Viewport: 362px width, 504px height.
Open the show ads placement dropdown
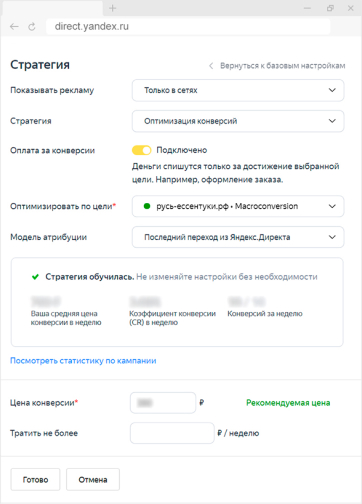[238, 90]
